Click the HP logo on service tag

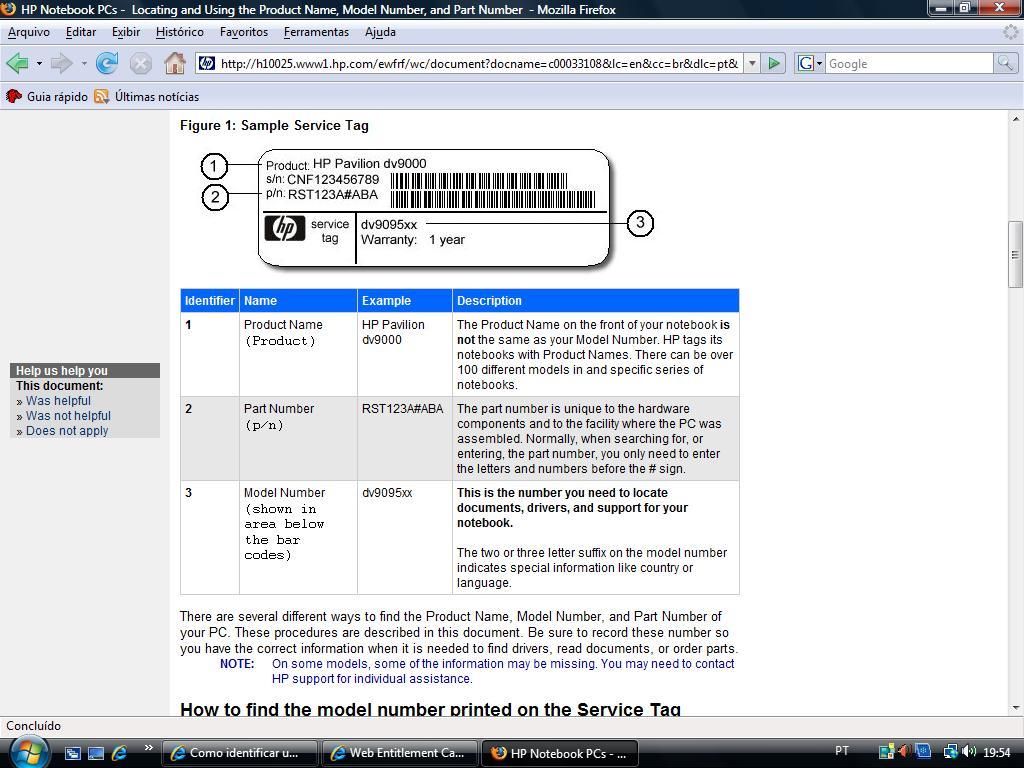coord(285,229)
